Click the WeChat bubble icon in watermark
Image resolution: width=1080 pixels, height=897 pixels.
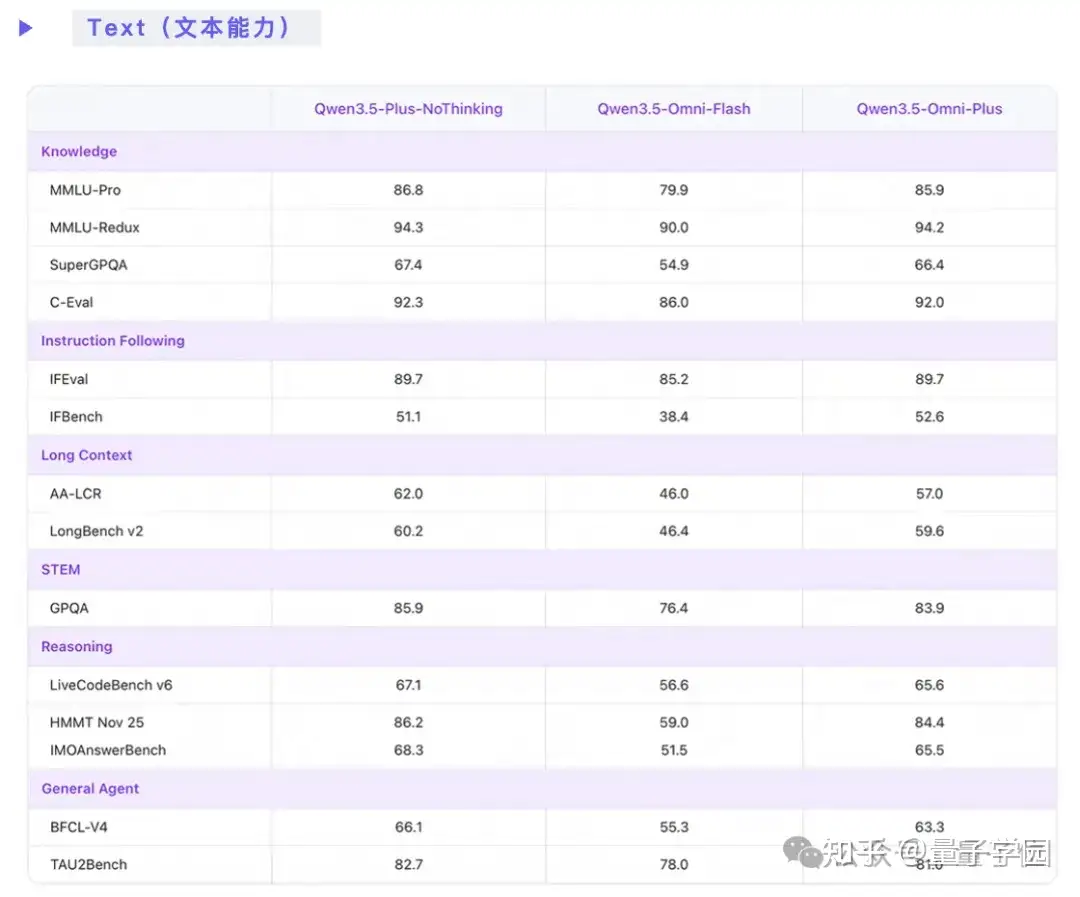pyautogui.click(x=802, y=852)
